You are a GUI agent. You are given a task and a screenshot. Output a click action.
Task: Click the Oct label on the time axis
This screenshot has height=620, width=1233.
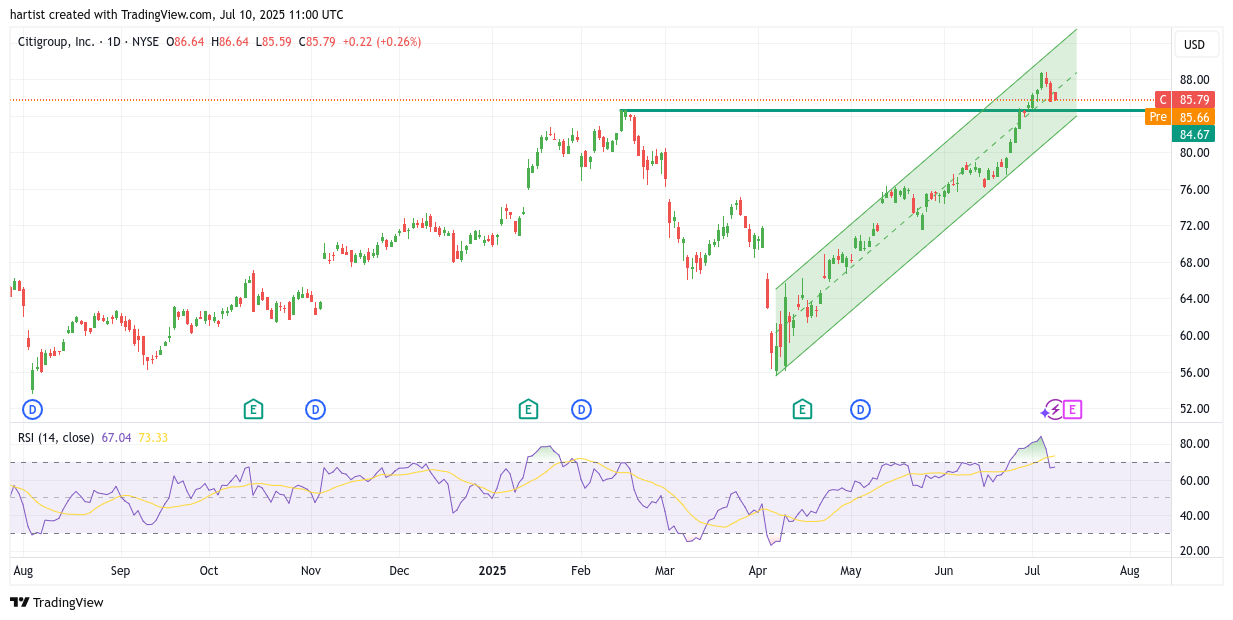click(209, 571)
